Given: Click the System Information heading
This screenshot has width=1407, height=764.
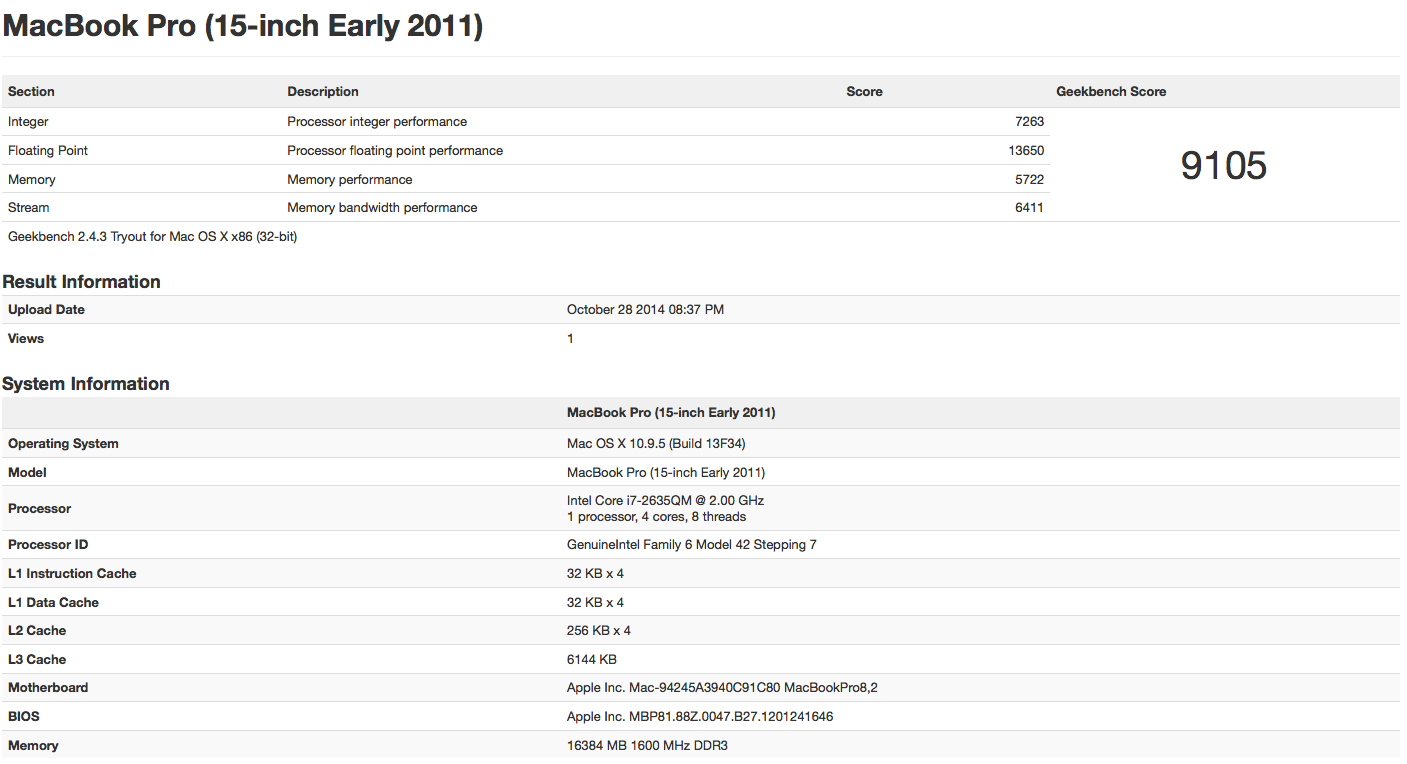Looking at the screenshot, I should pyautogui.click(x=86, y=383).
